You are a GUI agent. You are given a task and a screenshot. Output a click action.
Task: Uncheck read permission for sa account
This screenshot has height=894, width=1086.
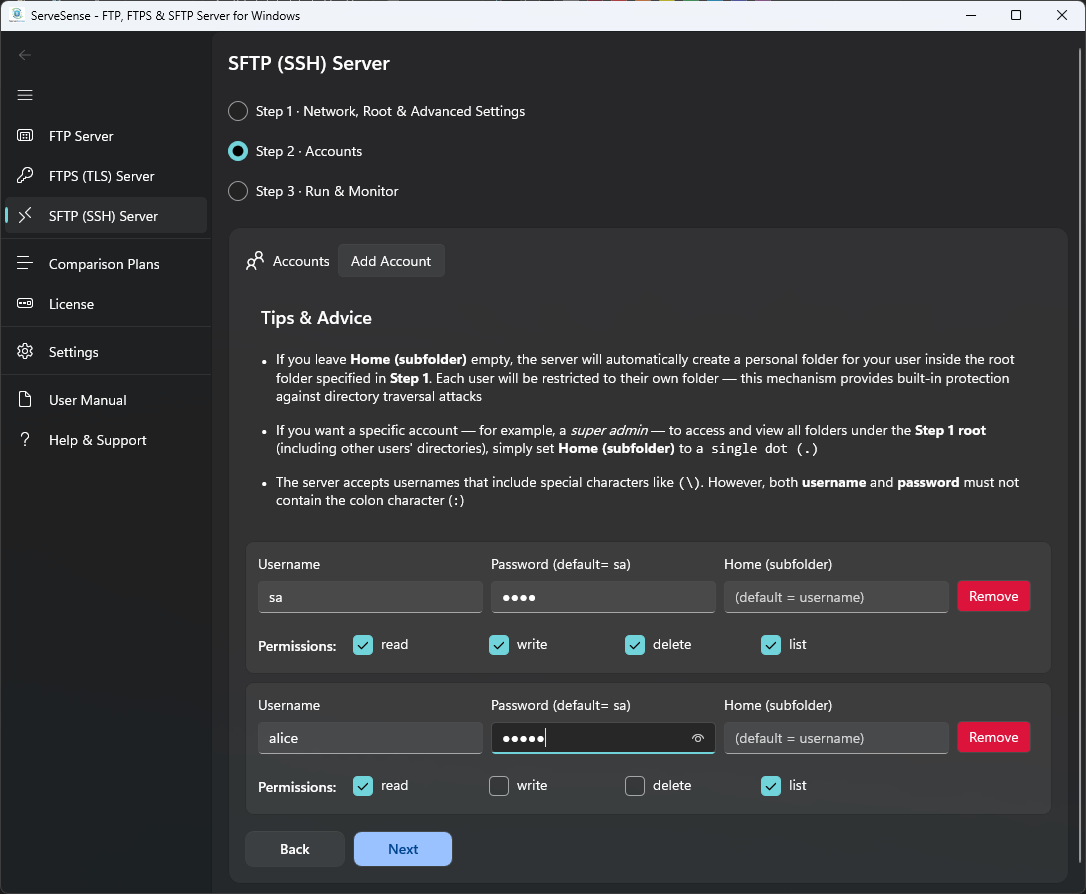click(x=363, y=645)
